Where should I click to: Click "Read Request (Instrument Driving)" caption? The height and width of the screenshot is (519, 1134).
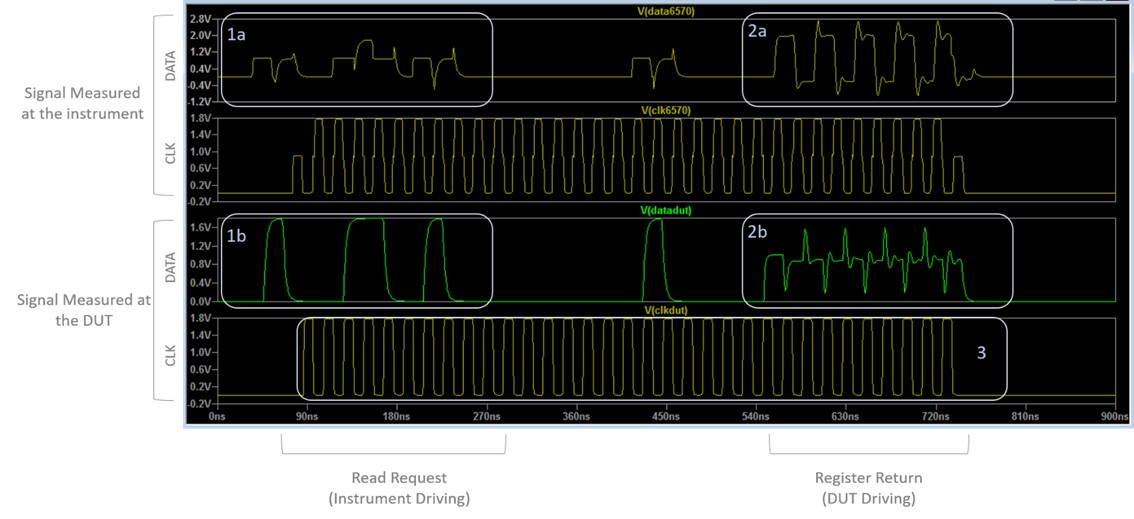pos(398,487)
